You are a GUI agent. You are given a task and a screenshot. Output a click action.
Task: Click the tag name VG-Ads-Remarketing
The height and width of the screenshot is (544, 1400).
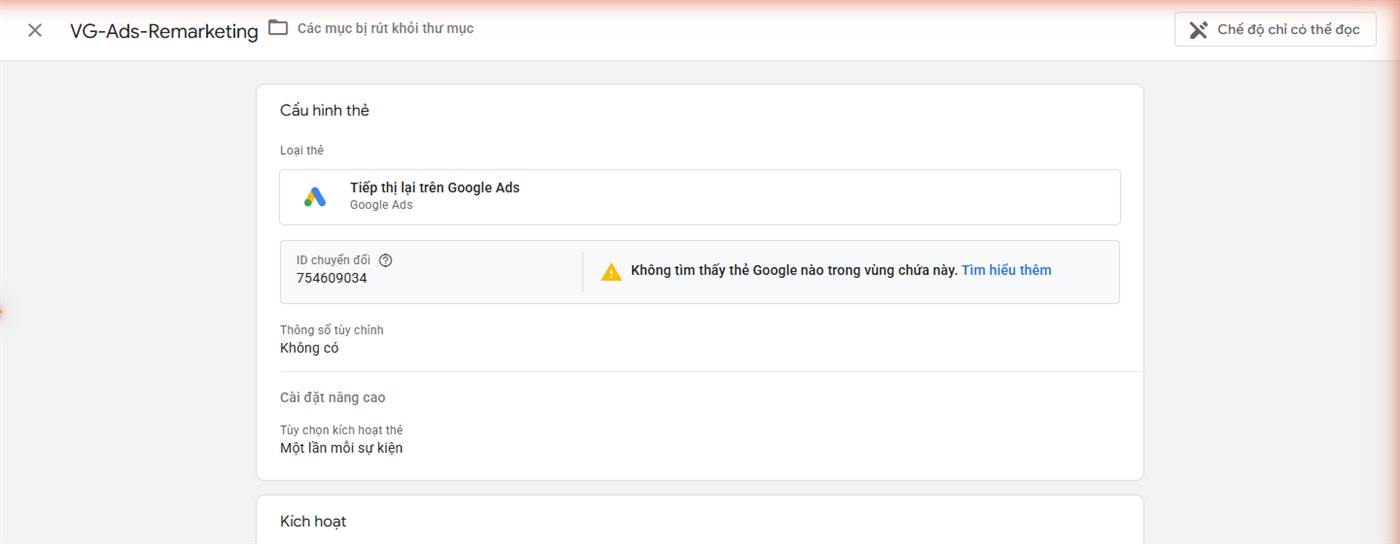pyautogui.click(x=164, y=31)
